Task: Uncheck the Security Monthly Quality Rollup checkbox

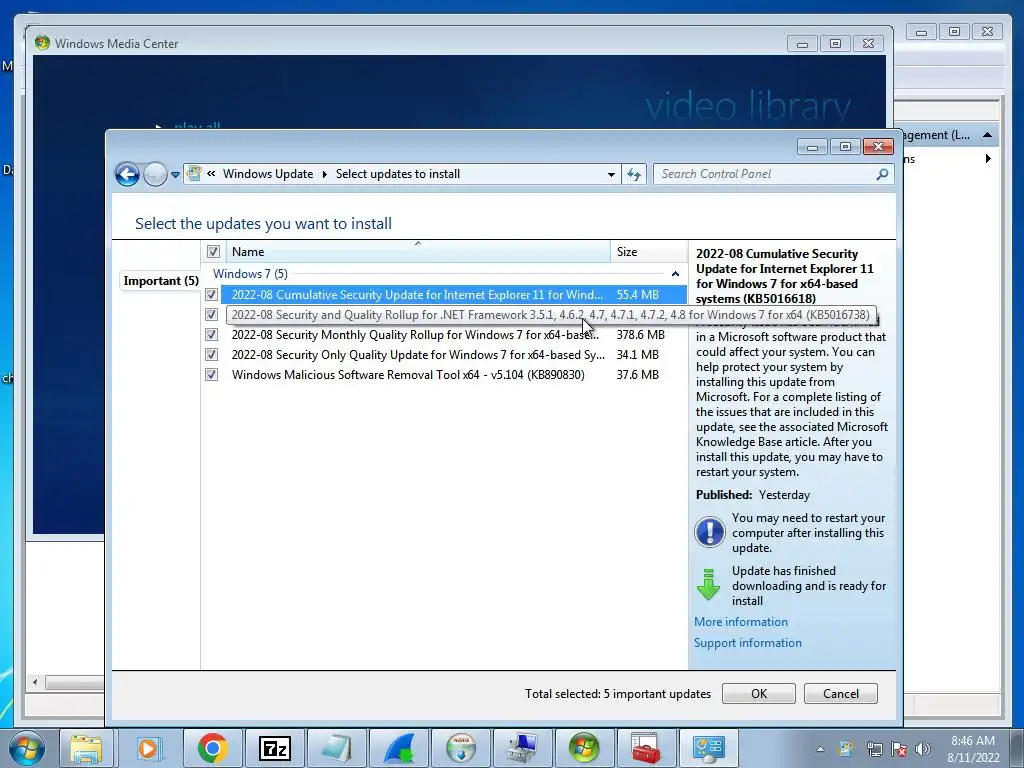Action: coord(211,335)
